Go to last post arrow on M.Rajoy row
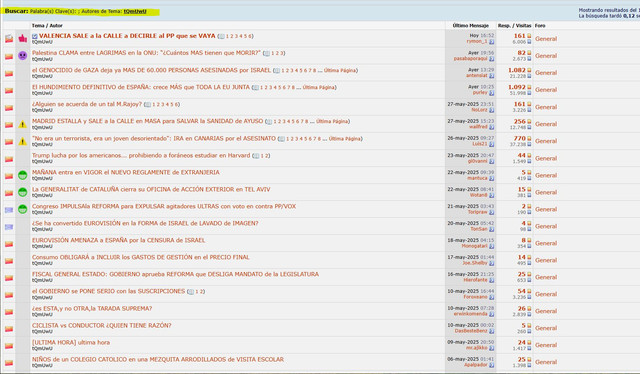Image resolution: width=640 pixels, height=374 pixels. click(491, 110)
